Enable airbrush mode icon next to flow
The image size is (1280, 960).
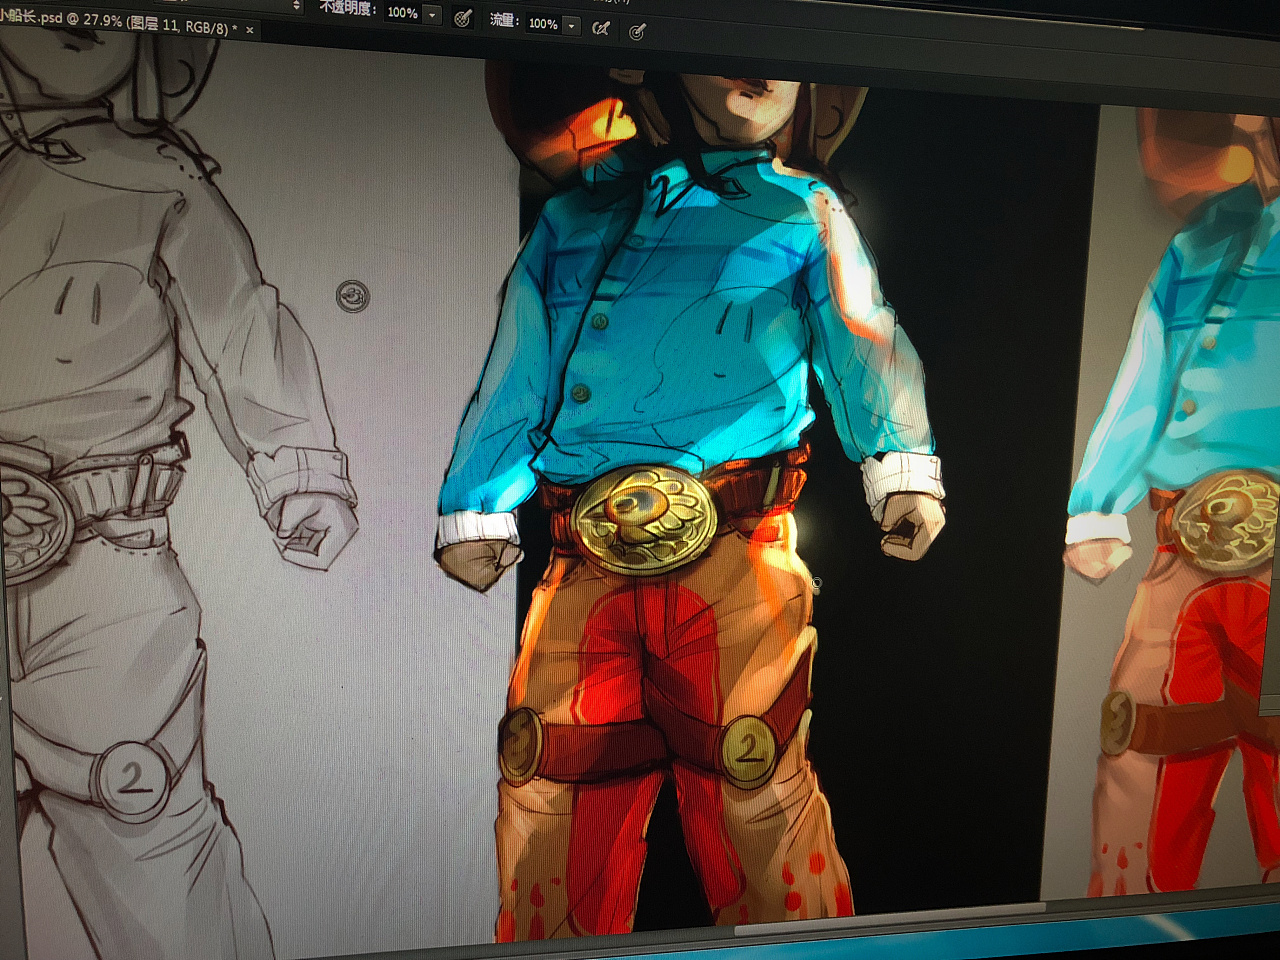click(x=601, y=28)
